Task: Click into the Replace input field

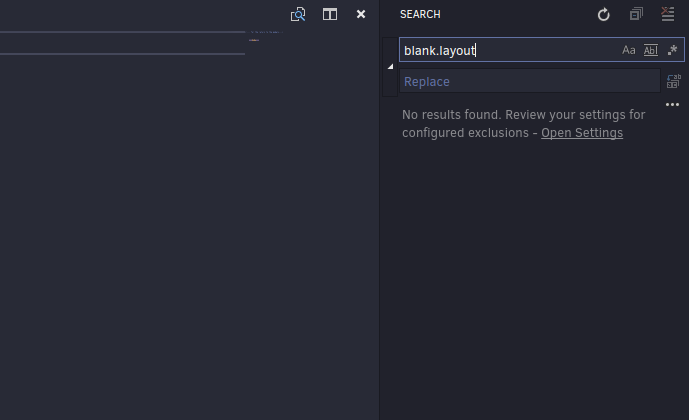Action: coord(529,81)
